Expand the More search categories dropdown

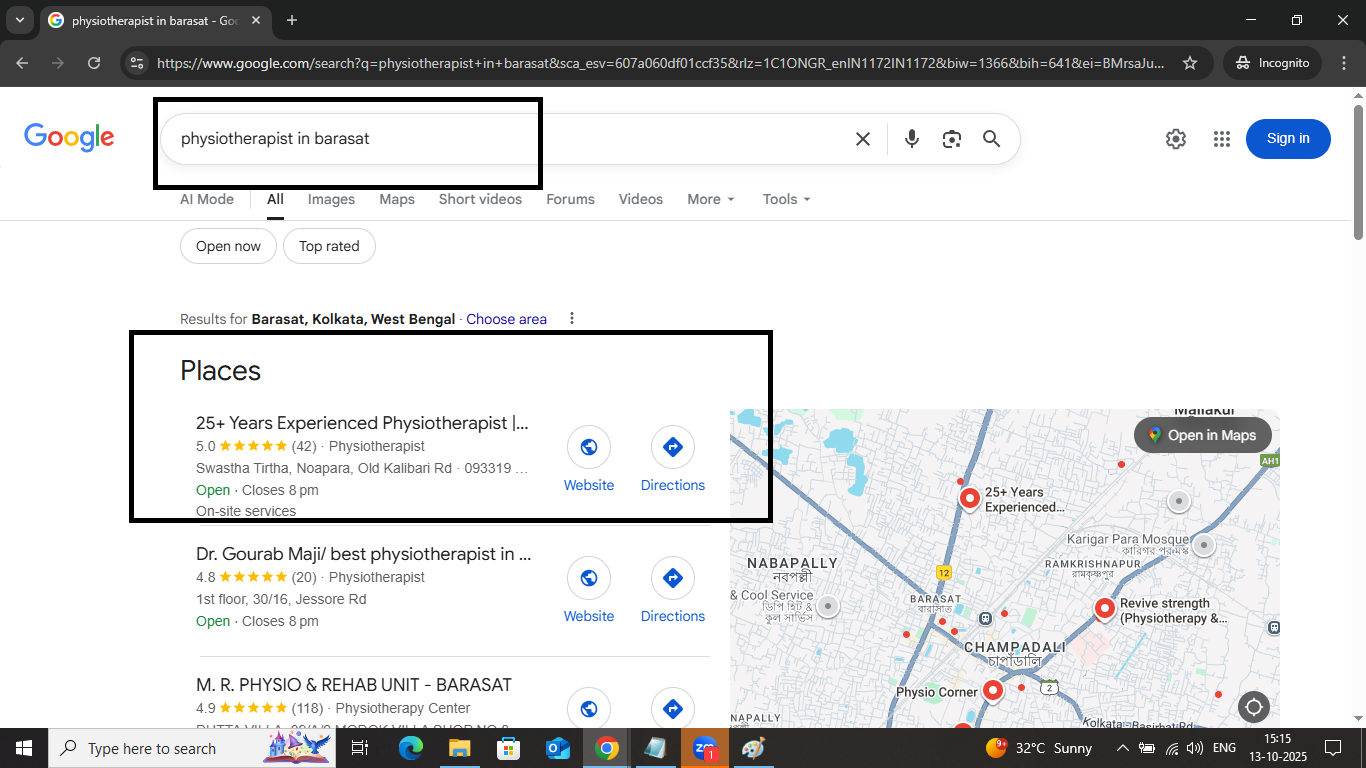point(710,199)
